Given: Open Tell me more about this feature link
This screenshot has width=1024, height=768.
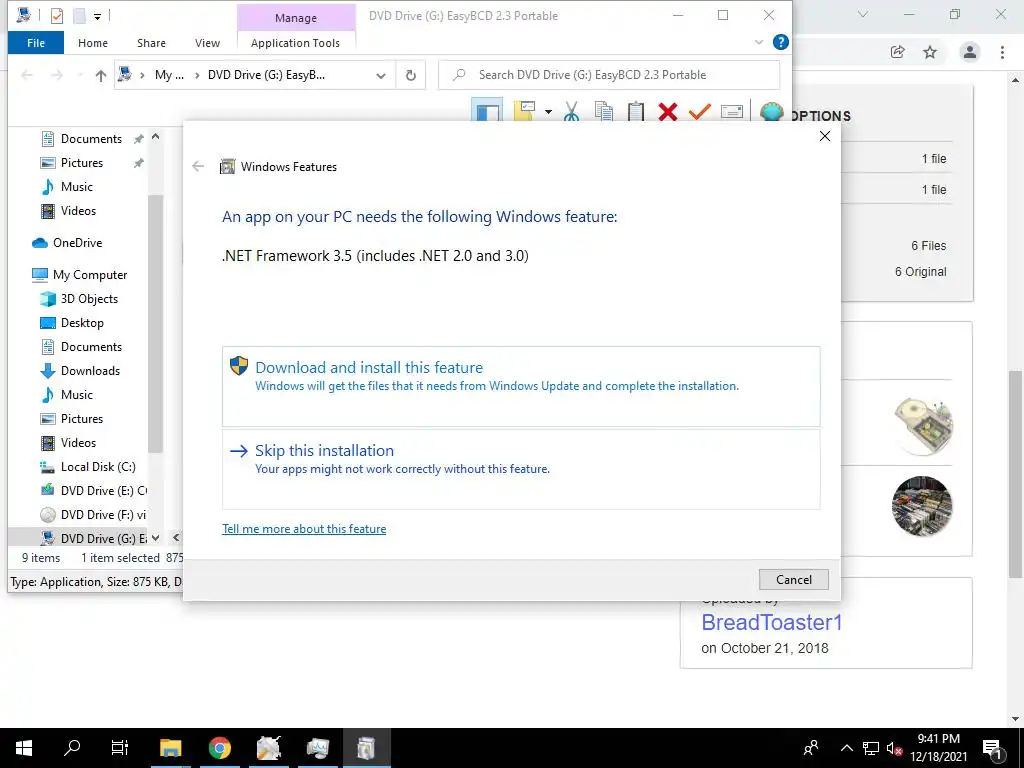Looking at the screenshot, I should [x=304, y=529].
